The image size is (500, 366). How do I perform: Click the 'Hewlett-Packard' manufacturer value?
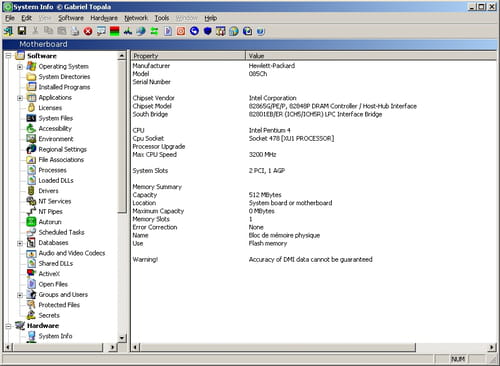pos(272,66)
